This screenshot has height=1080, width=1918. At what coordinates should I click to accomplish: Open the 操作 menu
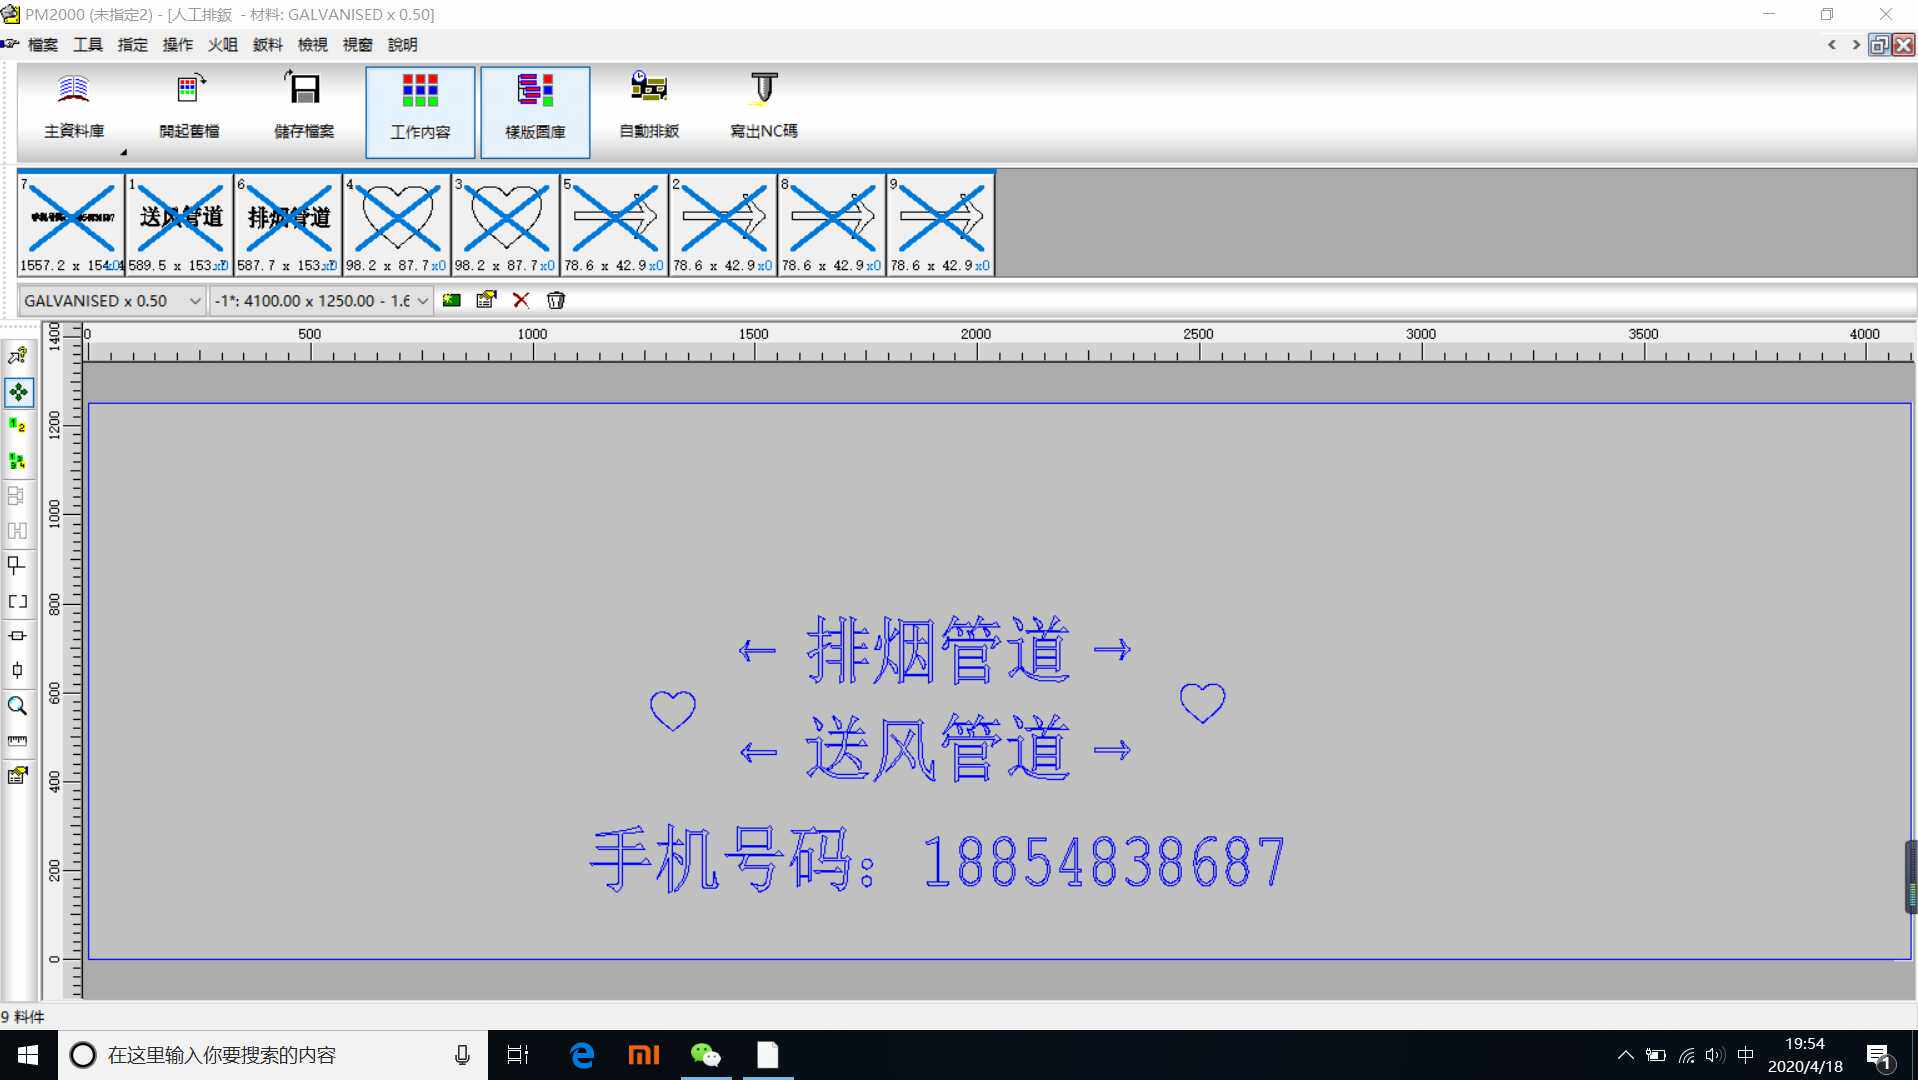click(x=178, y=45)
